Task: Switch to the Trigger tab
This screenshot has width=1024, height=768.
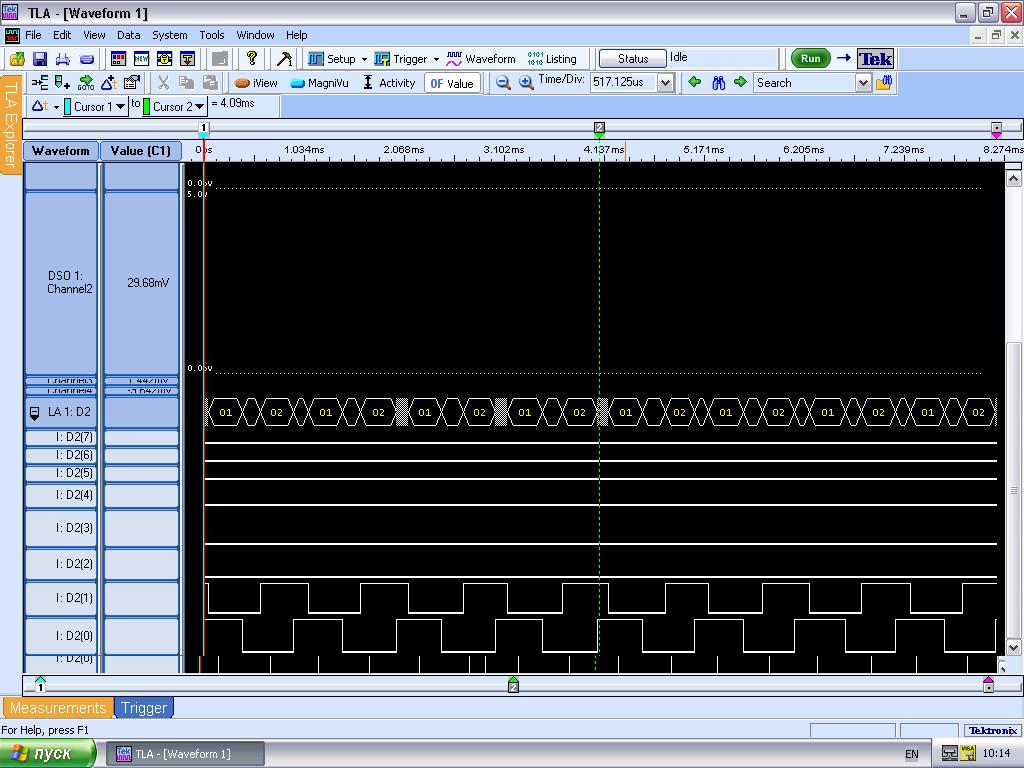Action: tap(144, 708)
